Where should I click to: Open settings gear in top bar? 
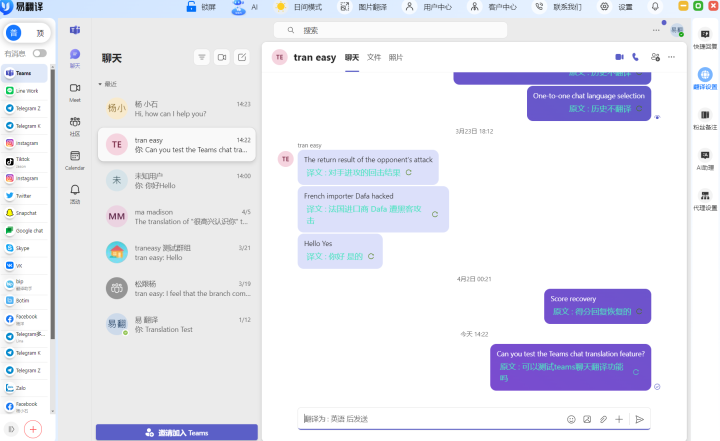tap(616, 7)
